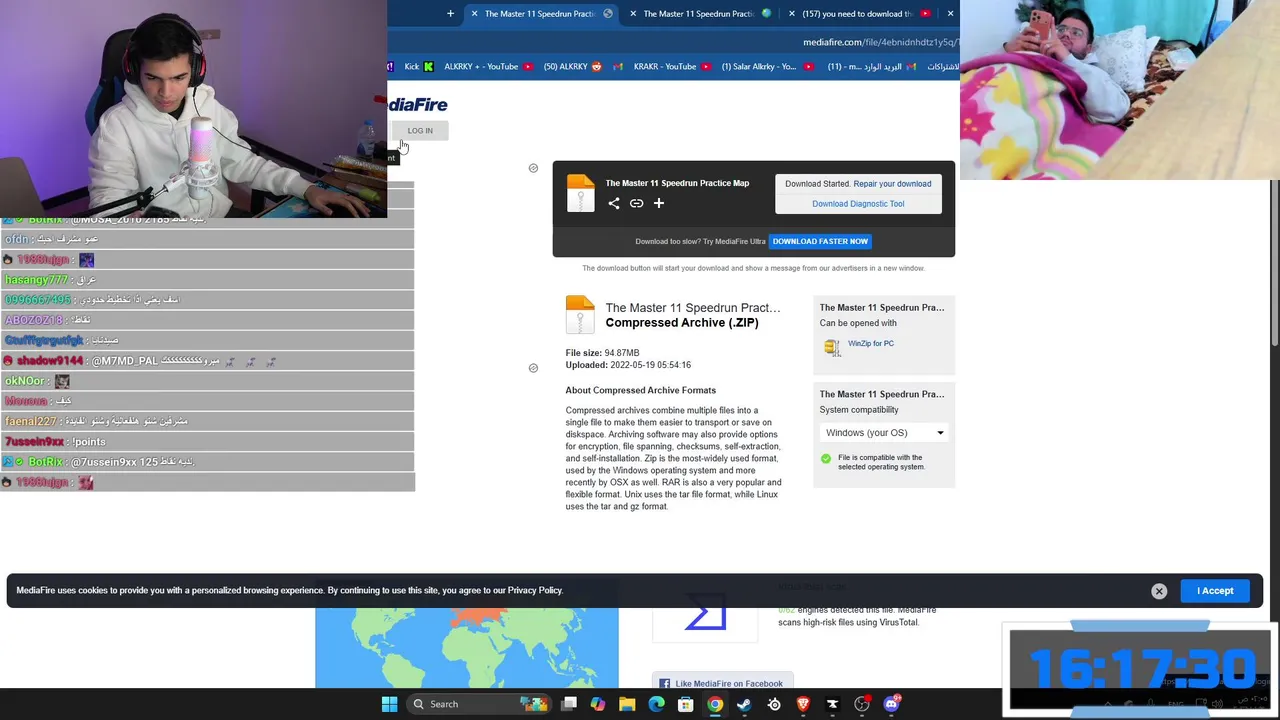
Task: Open the Kick bookmark
Action: pos(419,67)
